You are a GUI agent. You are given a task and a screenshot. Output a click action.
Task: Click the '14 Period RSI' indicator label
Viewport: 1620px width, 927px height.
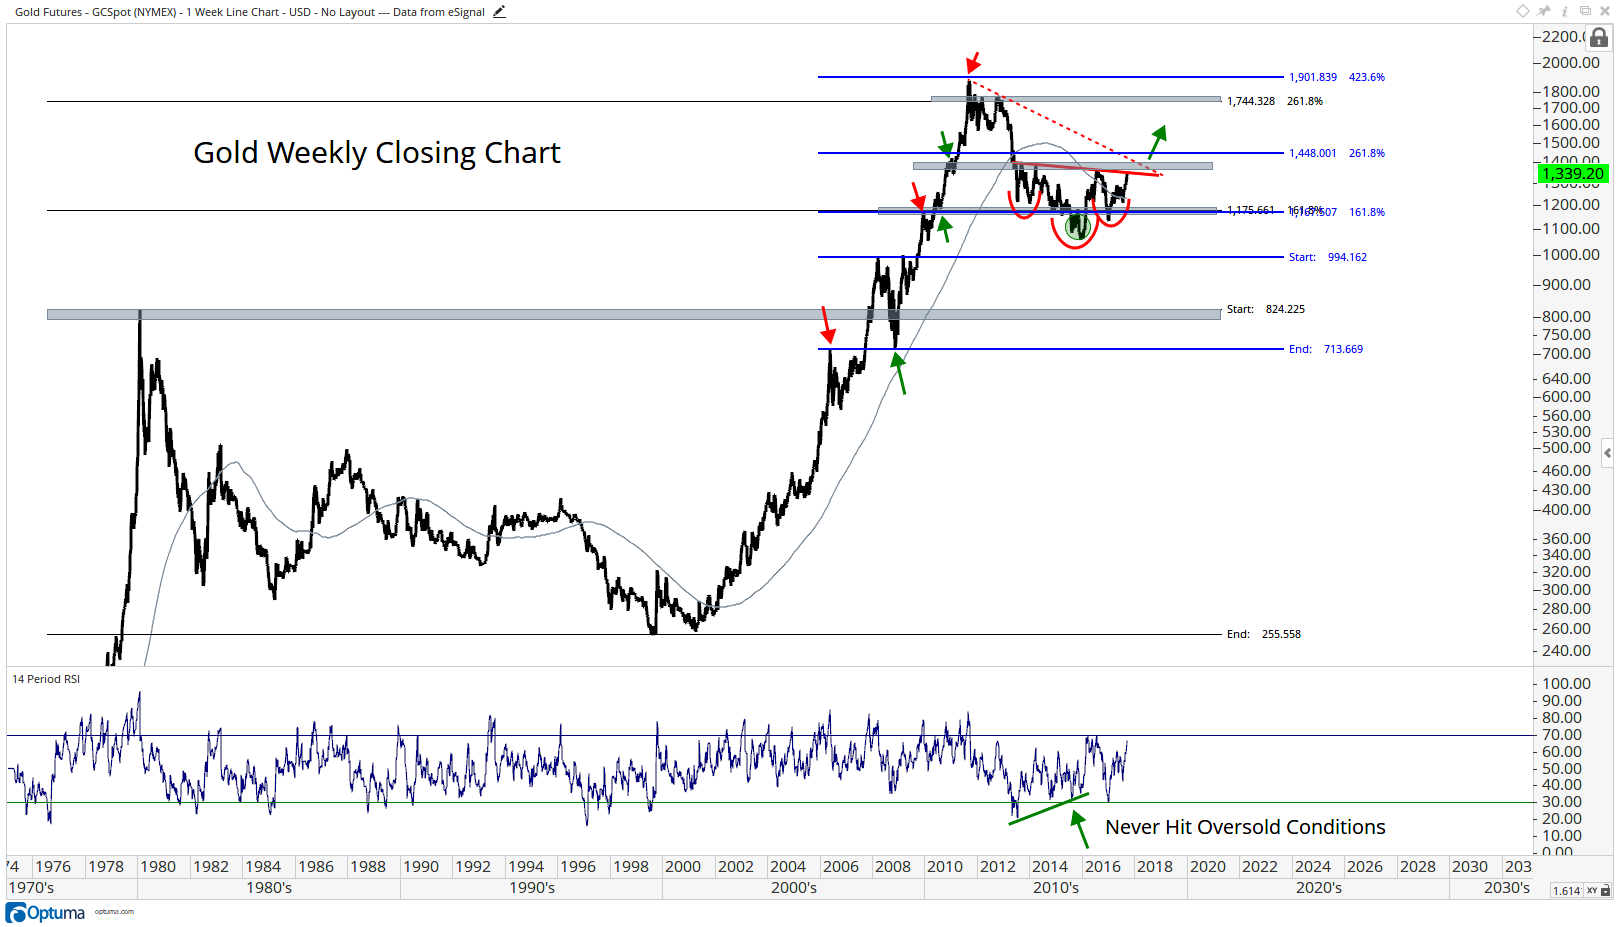point(46,679)
